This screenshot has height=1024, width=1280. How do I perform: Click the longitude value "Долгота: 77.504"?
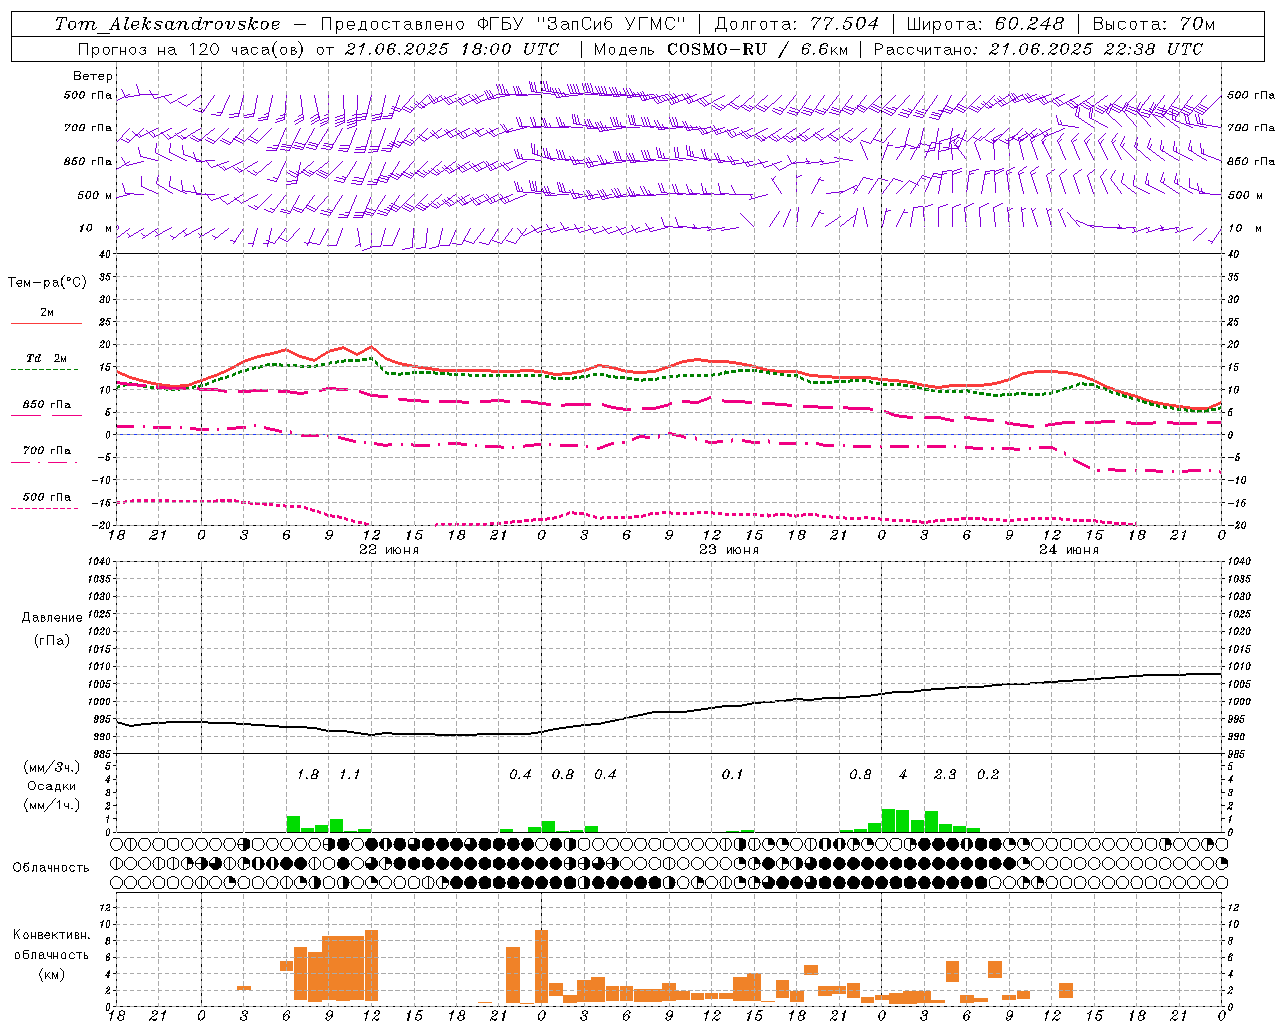click(796, 24)
